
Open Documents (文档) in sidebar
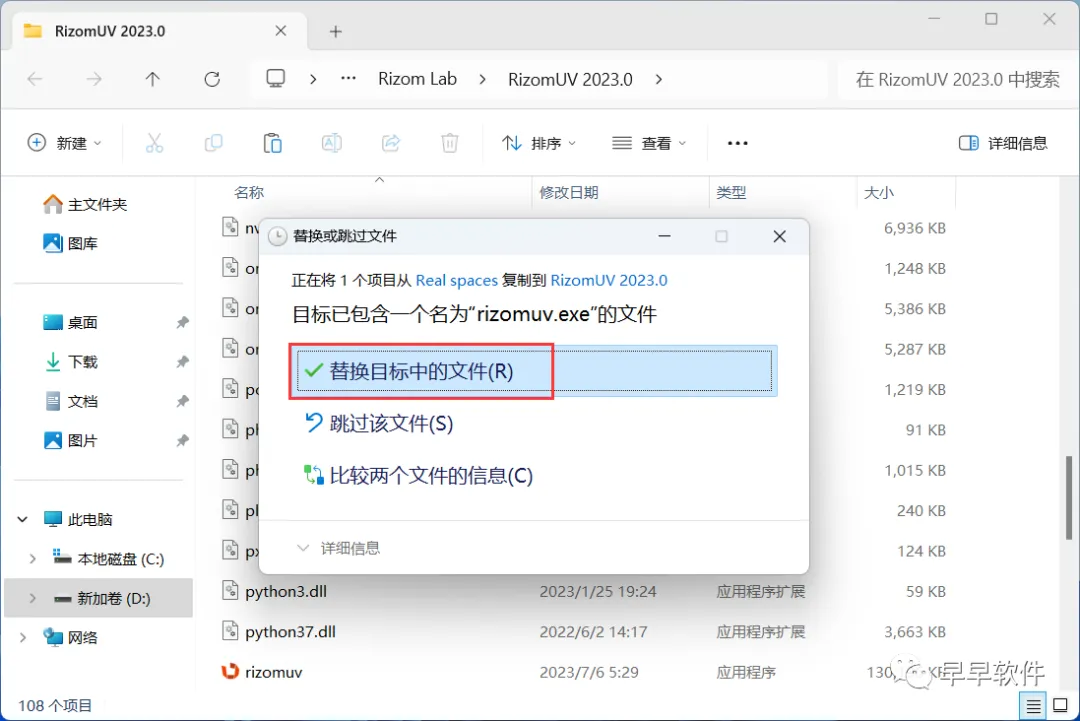[x=70, y=401]
